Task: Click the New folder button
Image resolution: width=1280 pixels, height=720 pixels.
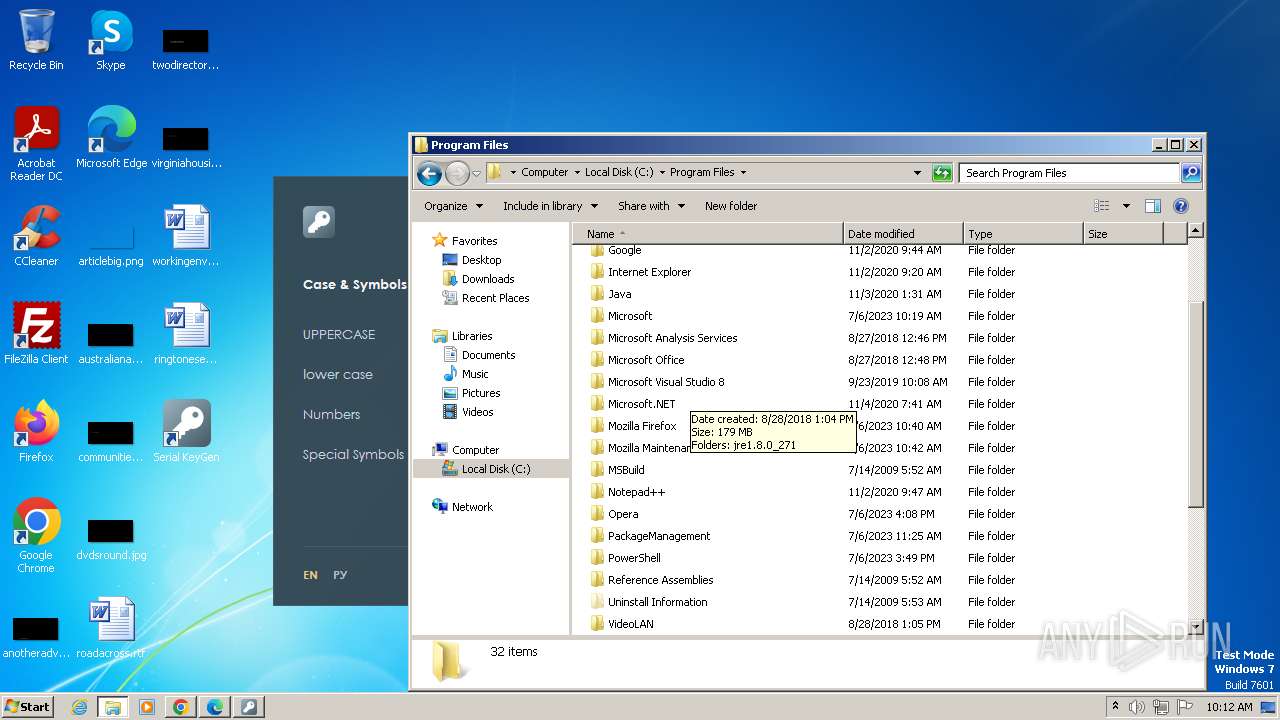Action: [x=731, y=206]
